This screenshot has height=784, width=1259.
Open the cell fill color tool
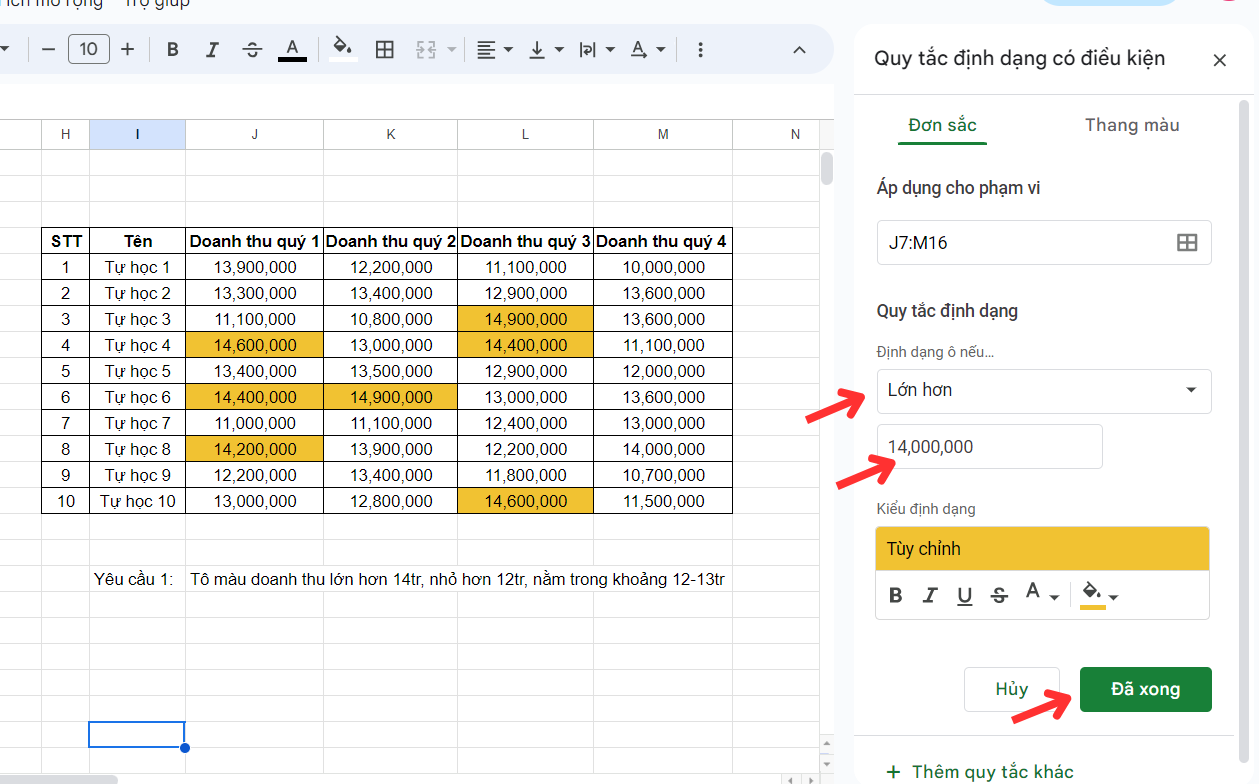[x=343, y=49]
